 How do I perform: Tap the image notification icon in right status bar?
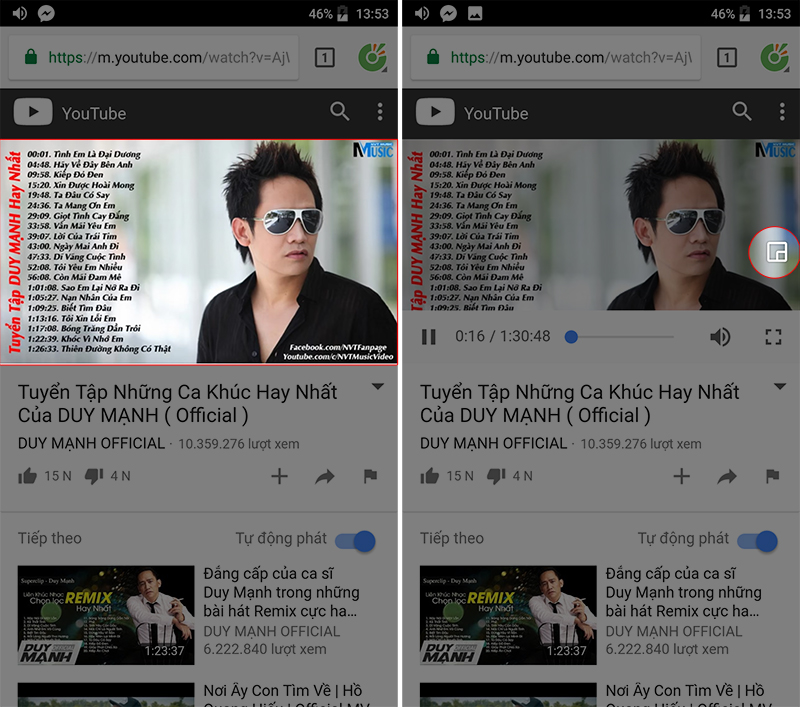[x=475, y=13]
